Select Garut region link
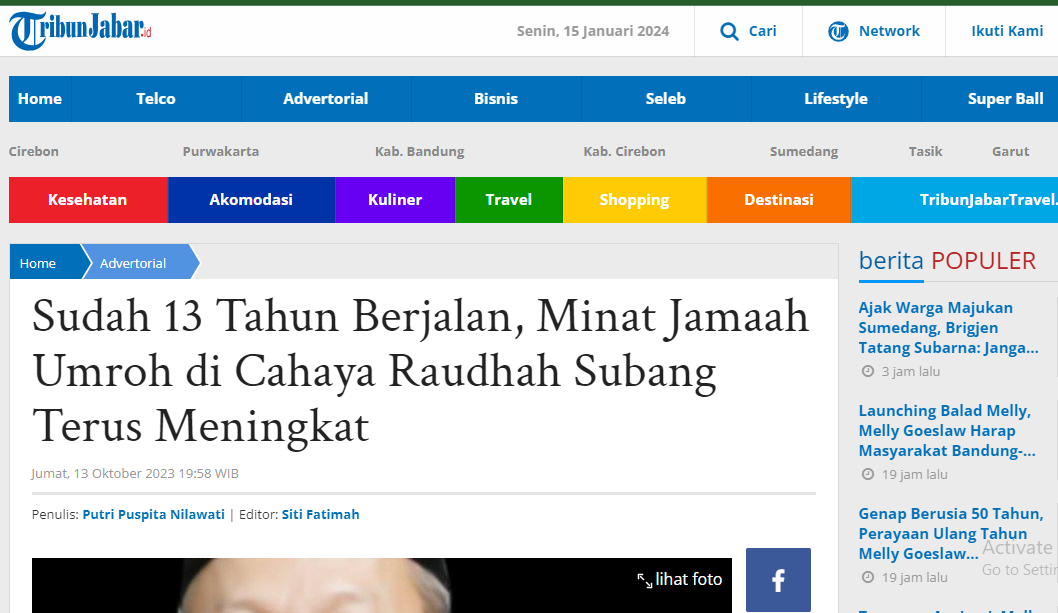This screenshot has height=613, width=1058. 1010,151
